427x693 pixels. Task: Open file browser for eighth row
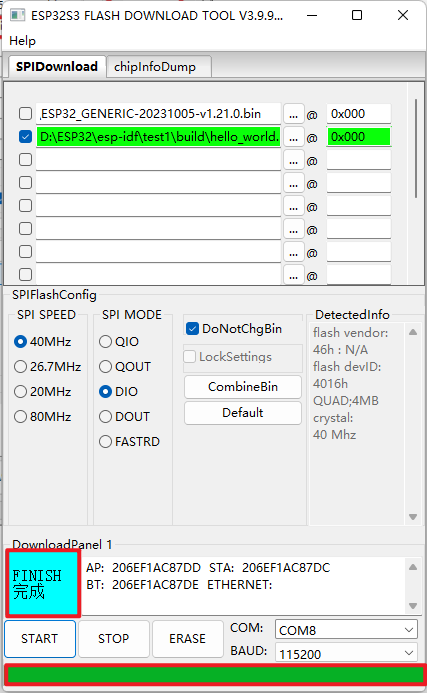point(294,274)
